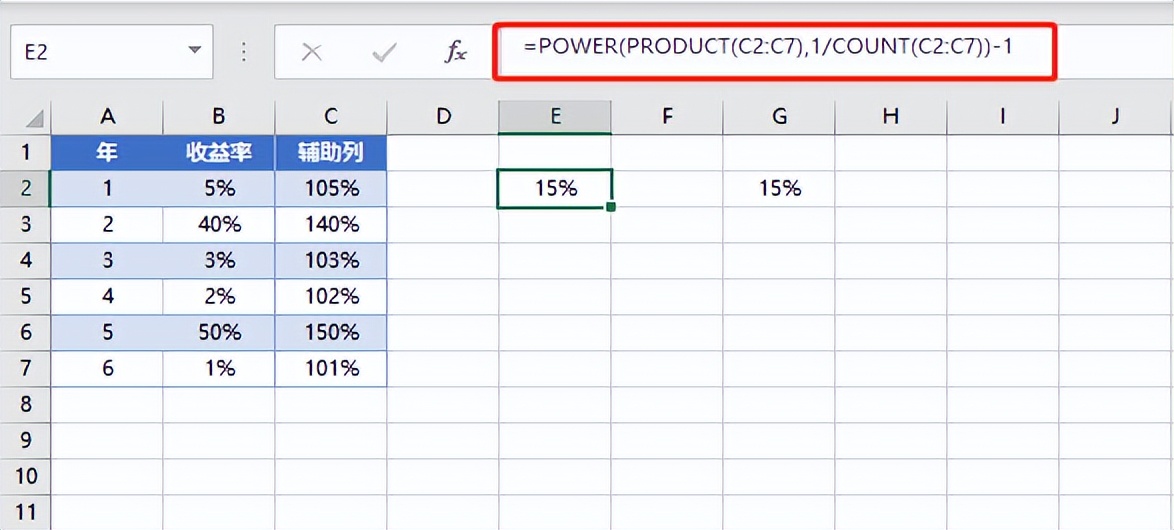Click the cell showing 150%
1174x530 pixels.
point(331,332)
